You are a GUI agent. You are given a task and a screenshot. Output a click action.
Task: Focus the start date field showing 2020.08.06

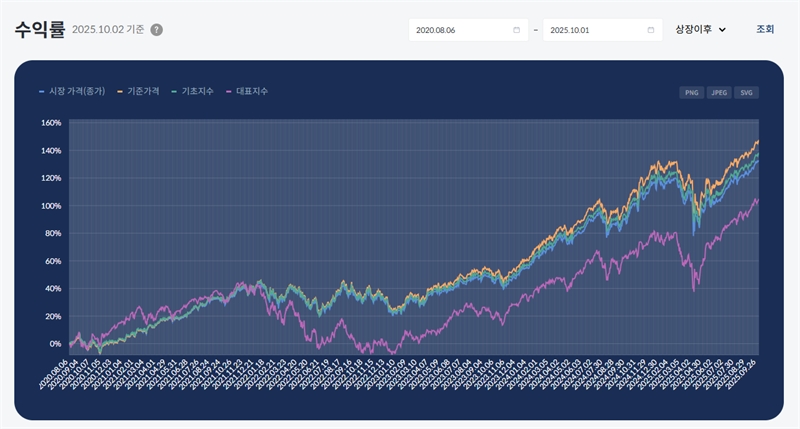tap(460, 30)
